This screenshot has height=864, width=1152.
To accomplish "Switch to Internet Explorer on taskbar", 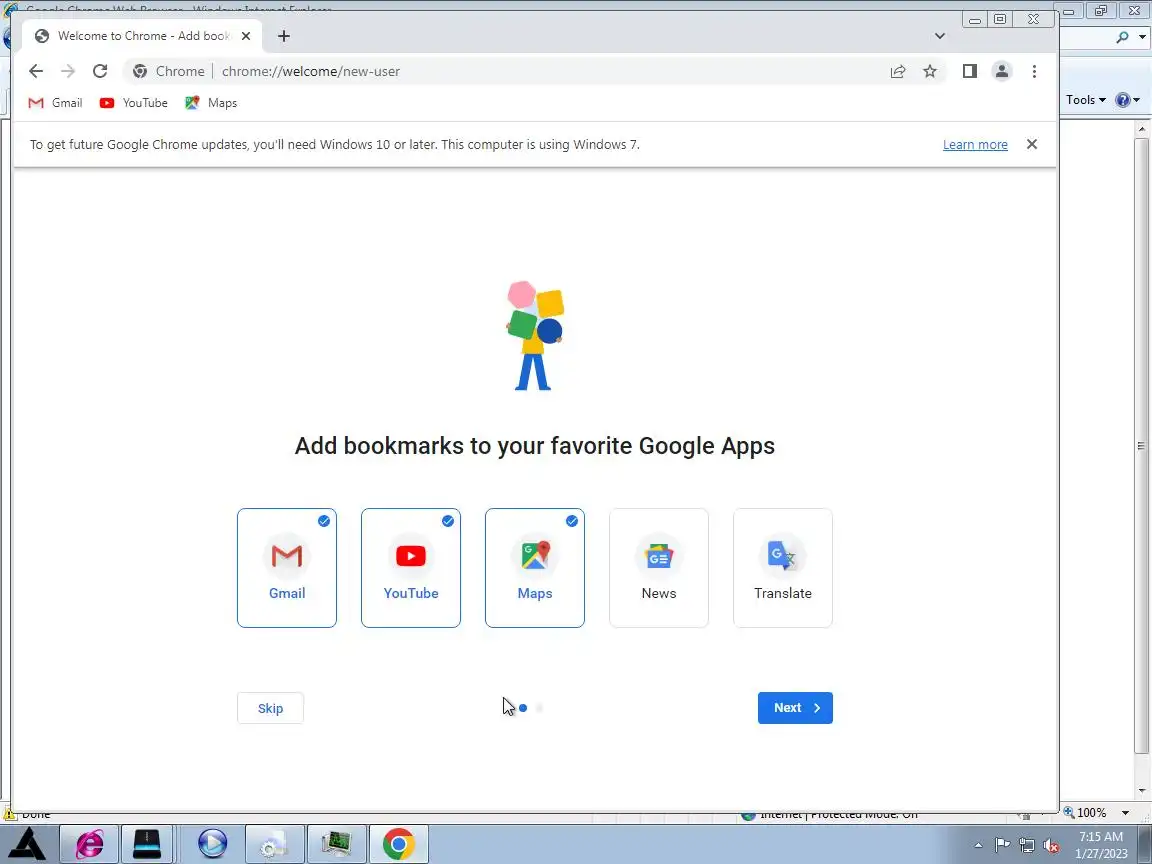I will pos(89,843).
